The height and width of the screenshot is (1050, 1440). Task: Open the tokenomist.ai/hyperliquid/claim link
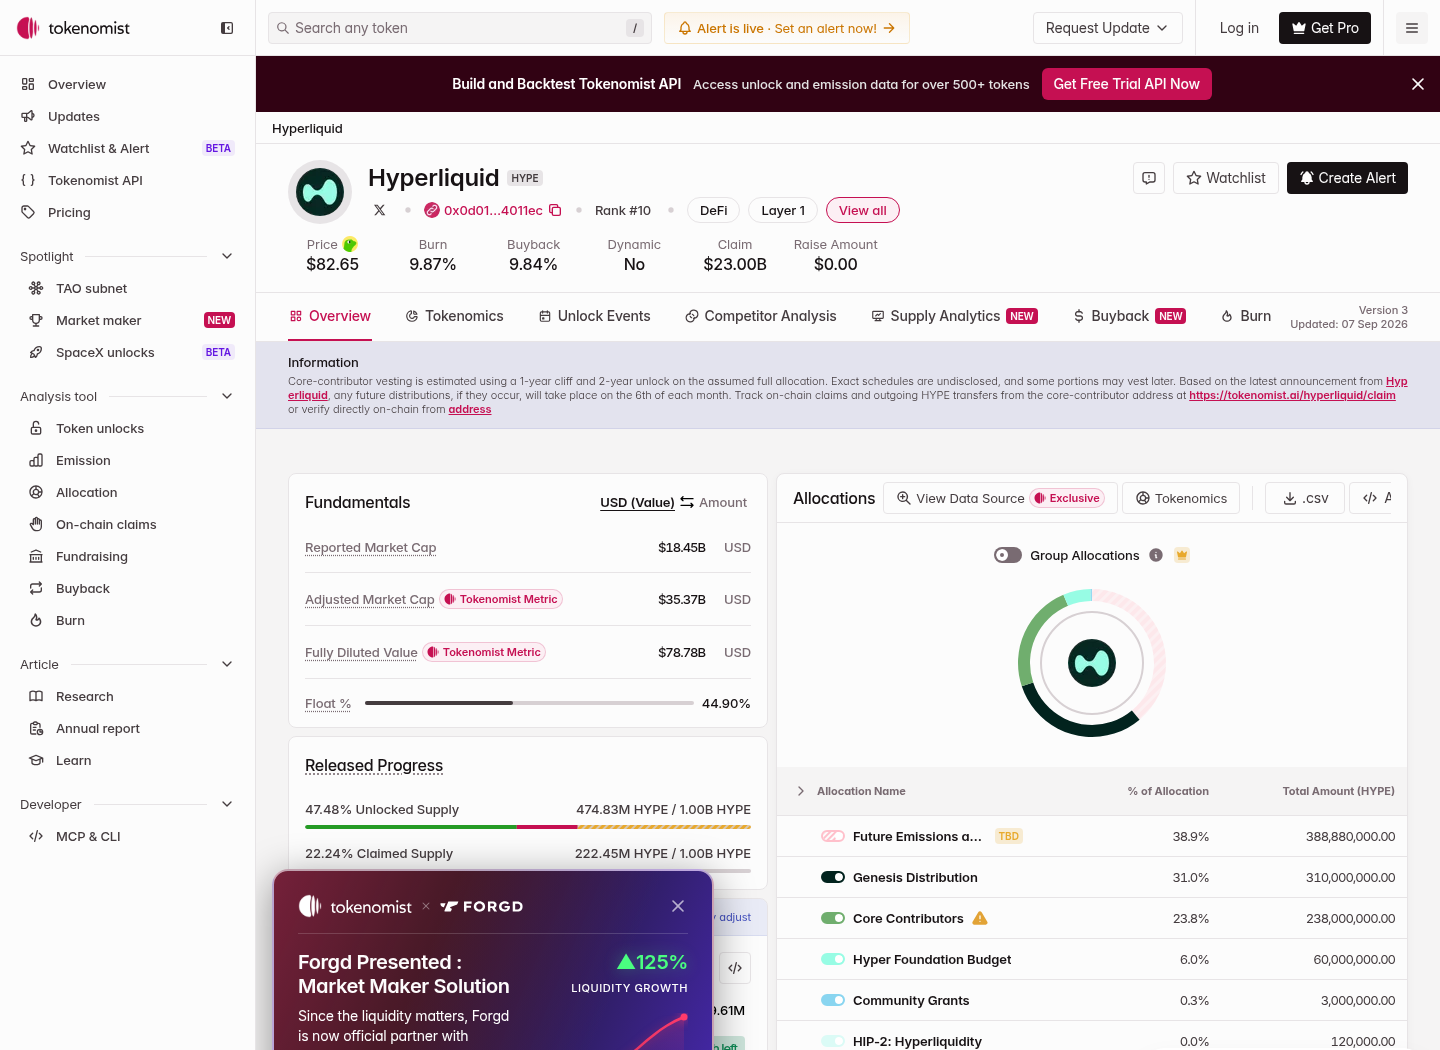pos(1292,395)
